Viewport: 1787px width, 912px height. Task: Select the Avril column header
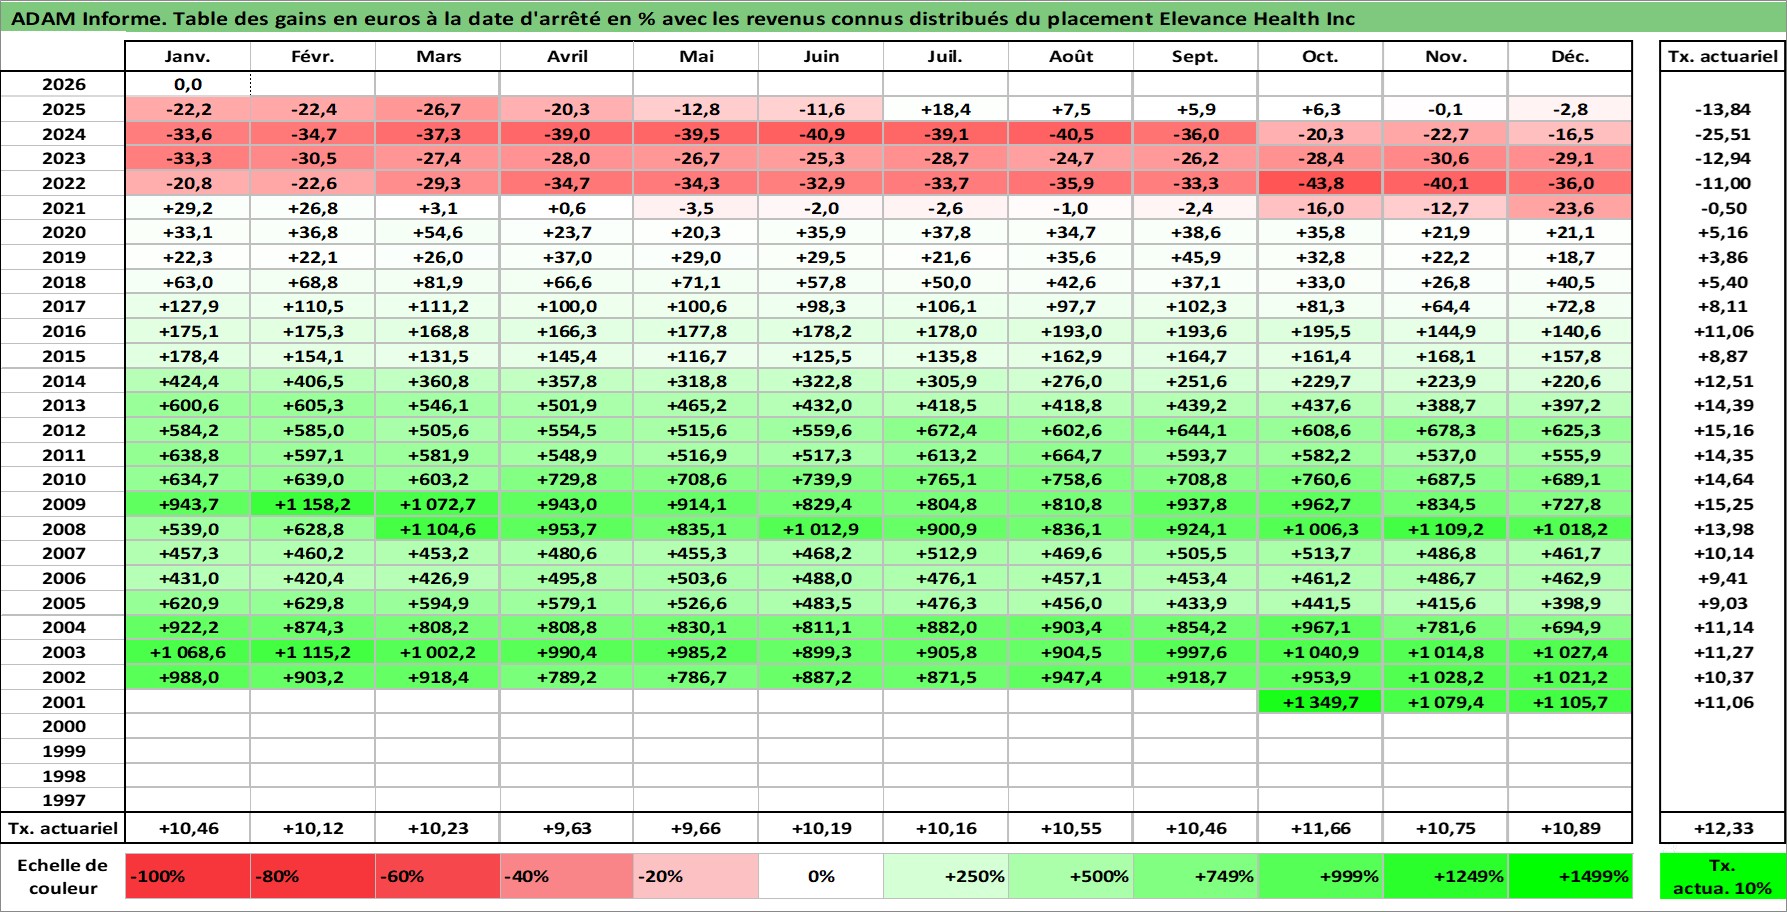coord(567,57)
